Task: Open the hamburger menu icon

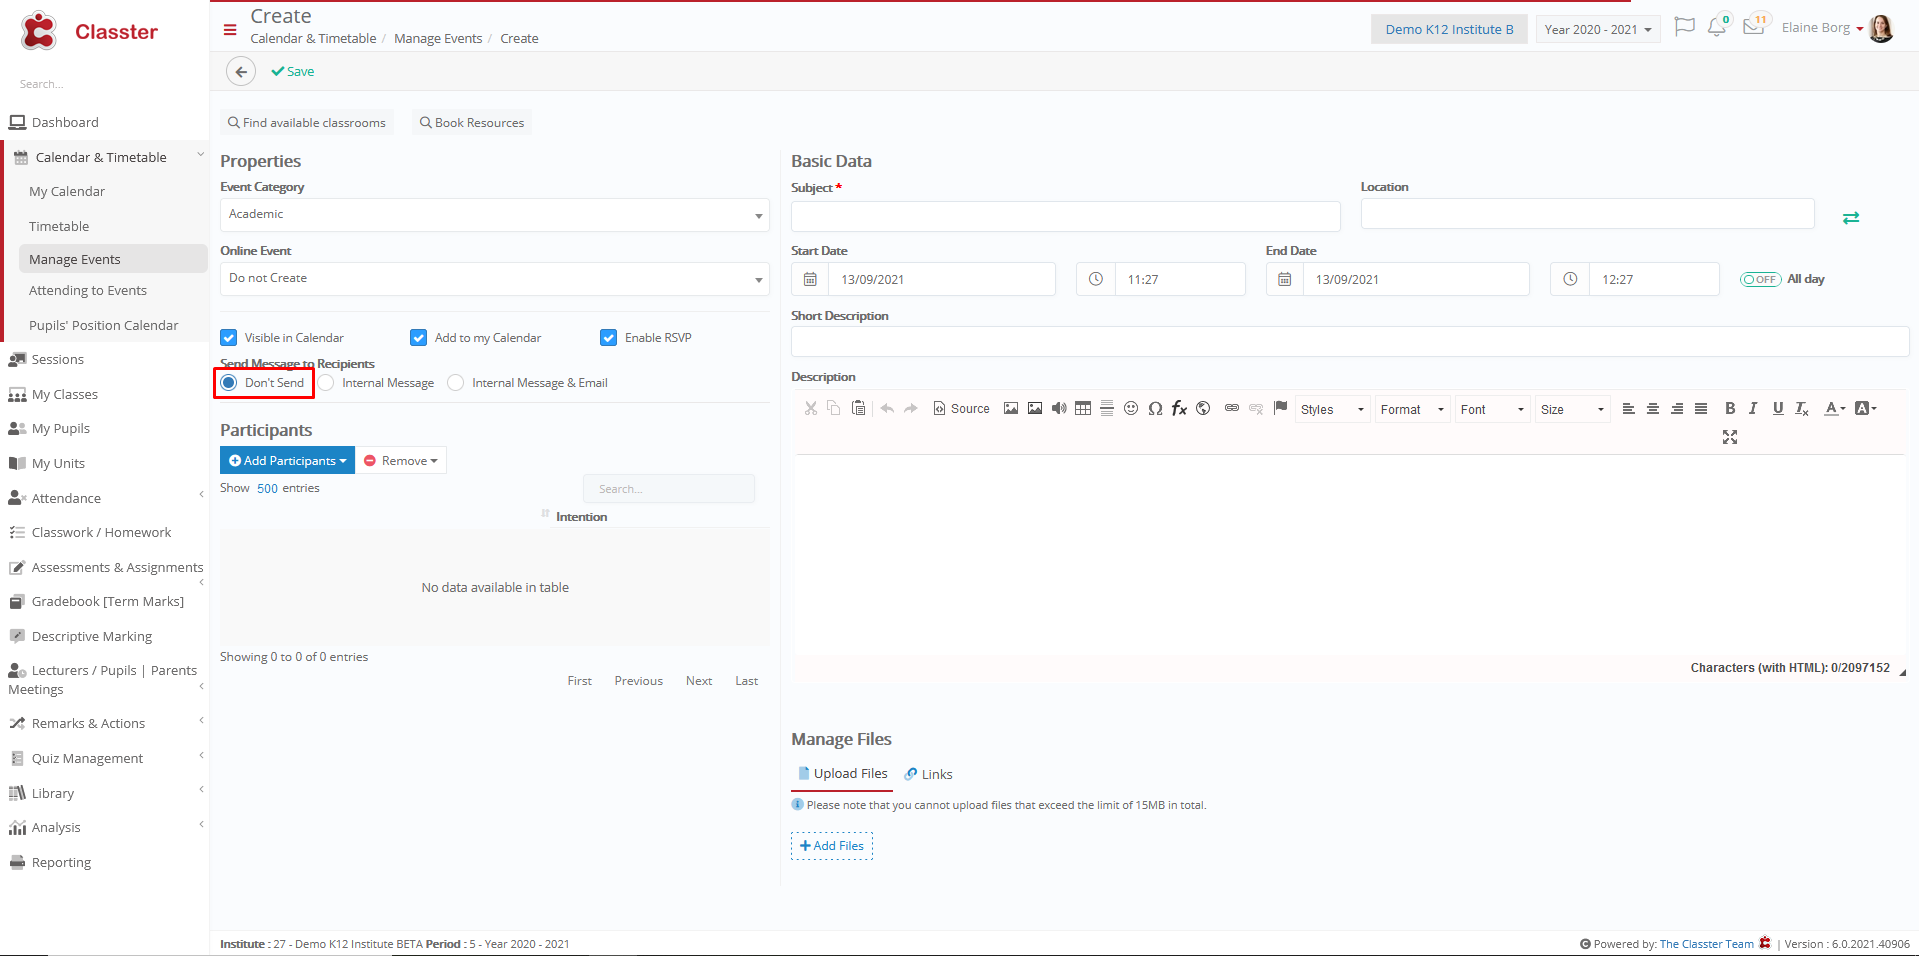Action: point(230,30)
